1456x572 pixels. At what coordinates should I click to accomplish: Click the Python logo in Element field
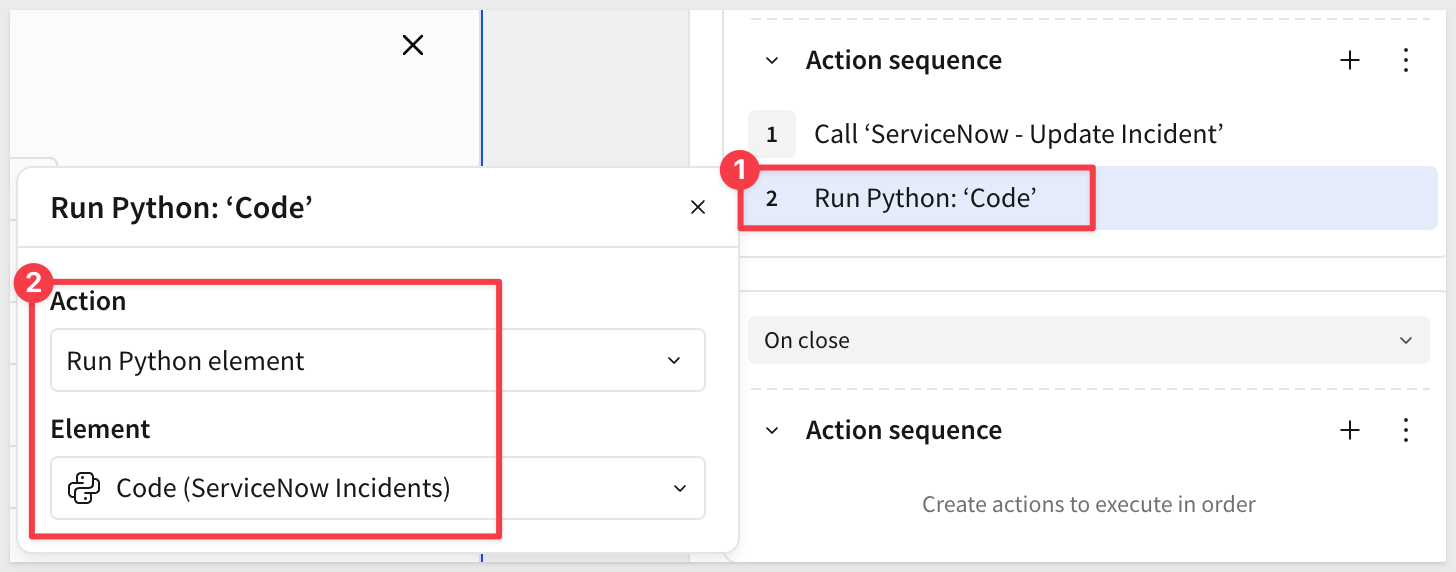tap(84, 488)
